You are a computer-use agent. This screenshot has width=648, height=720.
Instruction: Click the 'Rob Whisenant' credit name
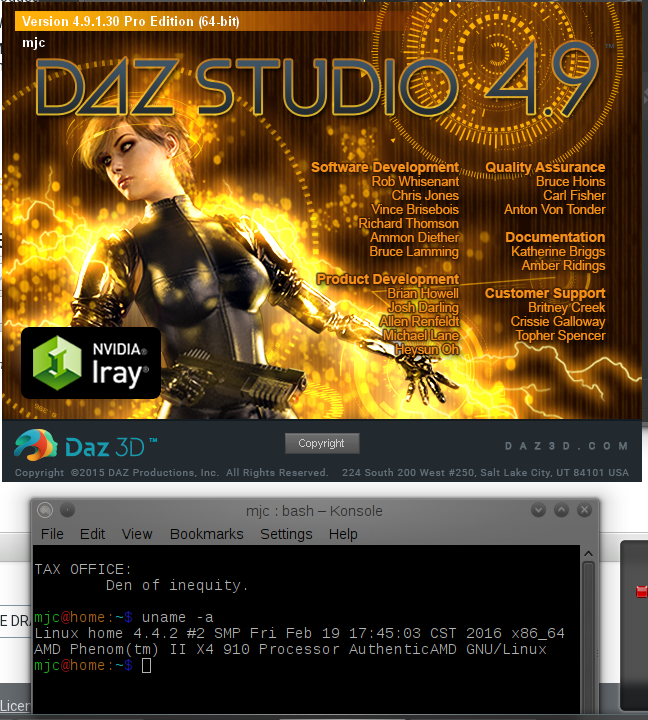point(415,181)
